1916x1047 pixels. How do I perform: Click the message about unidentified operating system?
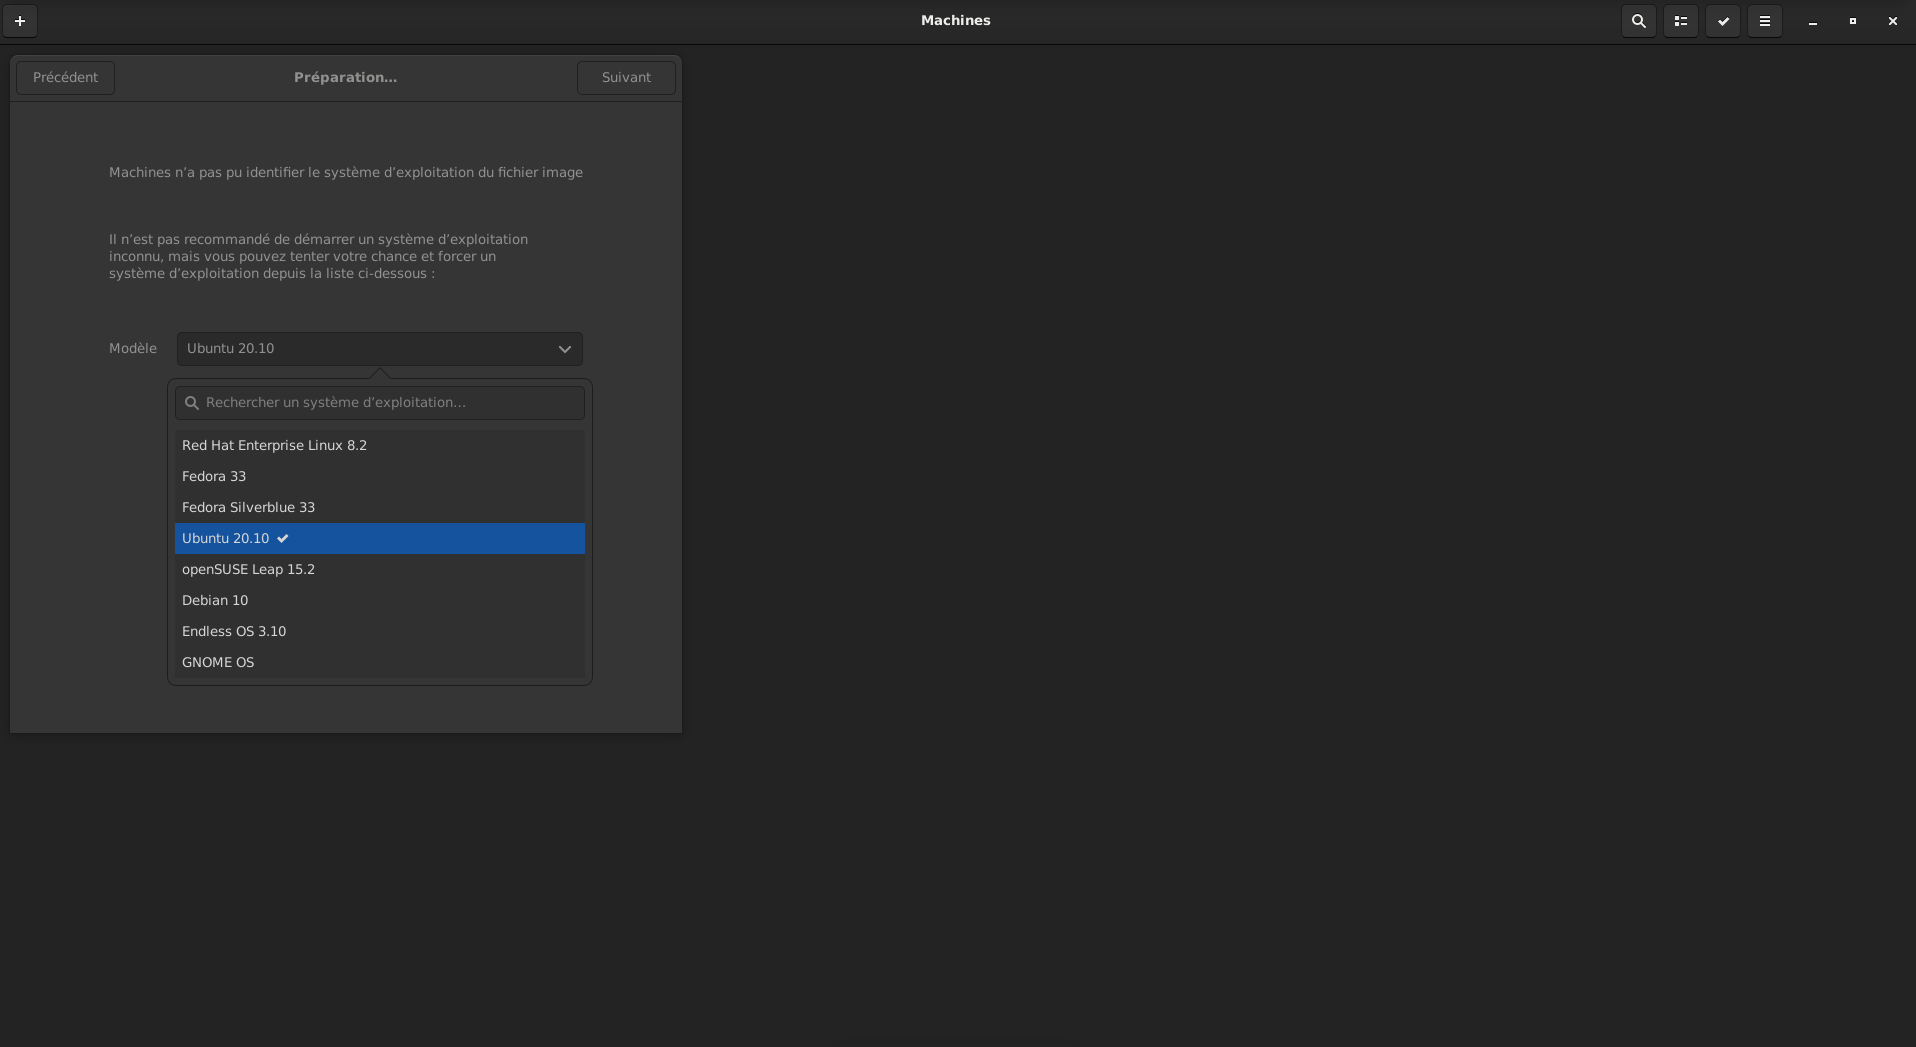click(346, 173)
